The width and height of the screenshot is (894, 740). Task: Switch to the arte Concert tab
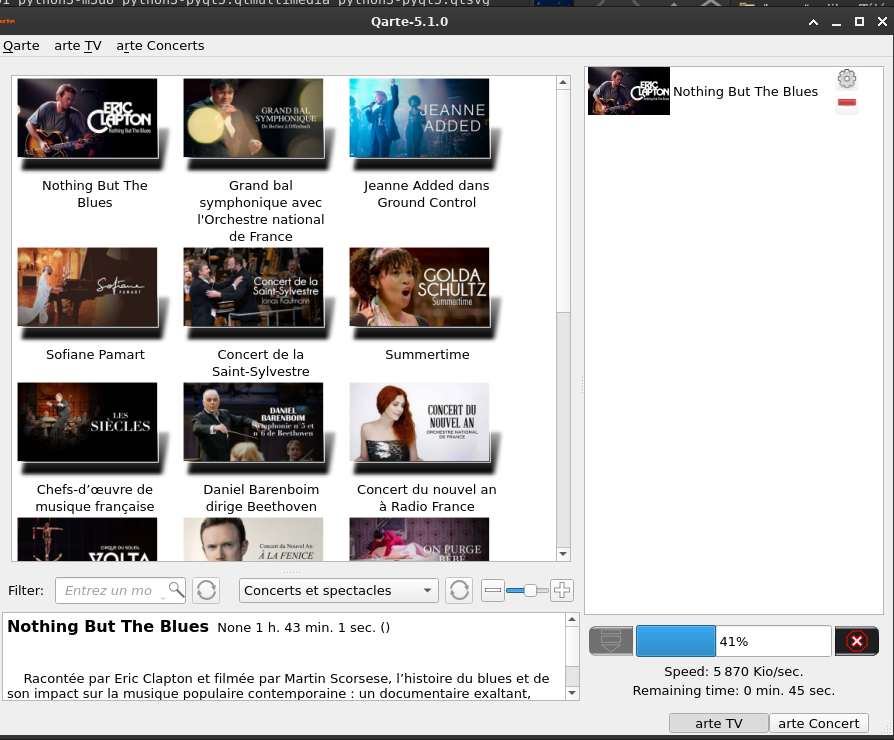[818, 723]
